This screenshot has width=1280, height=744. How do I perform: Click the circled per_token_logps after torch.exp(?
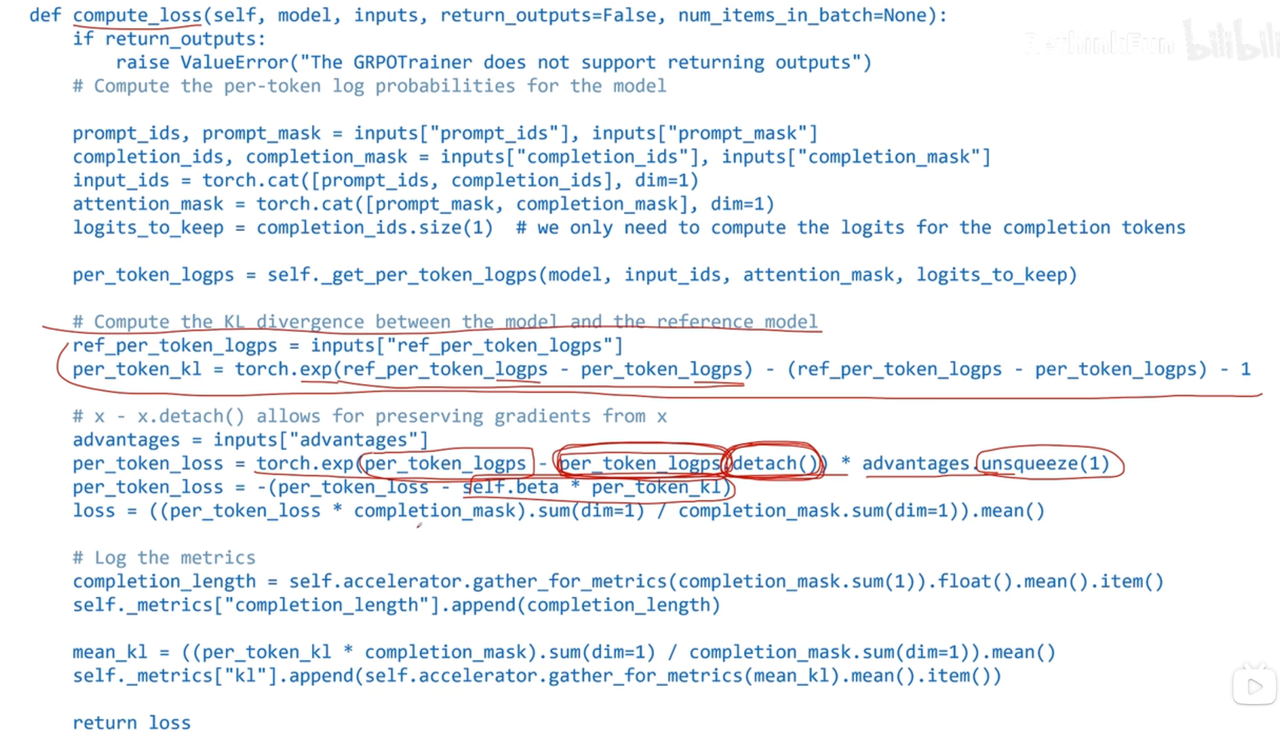pyautogui.click(x=445, y=463)
